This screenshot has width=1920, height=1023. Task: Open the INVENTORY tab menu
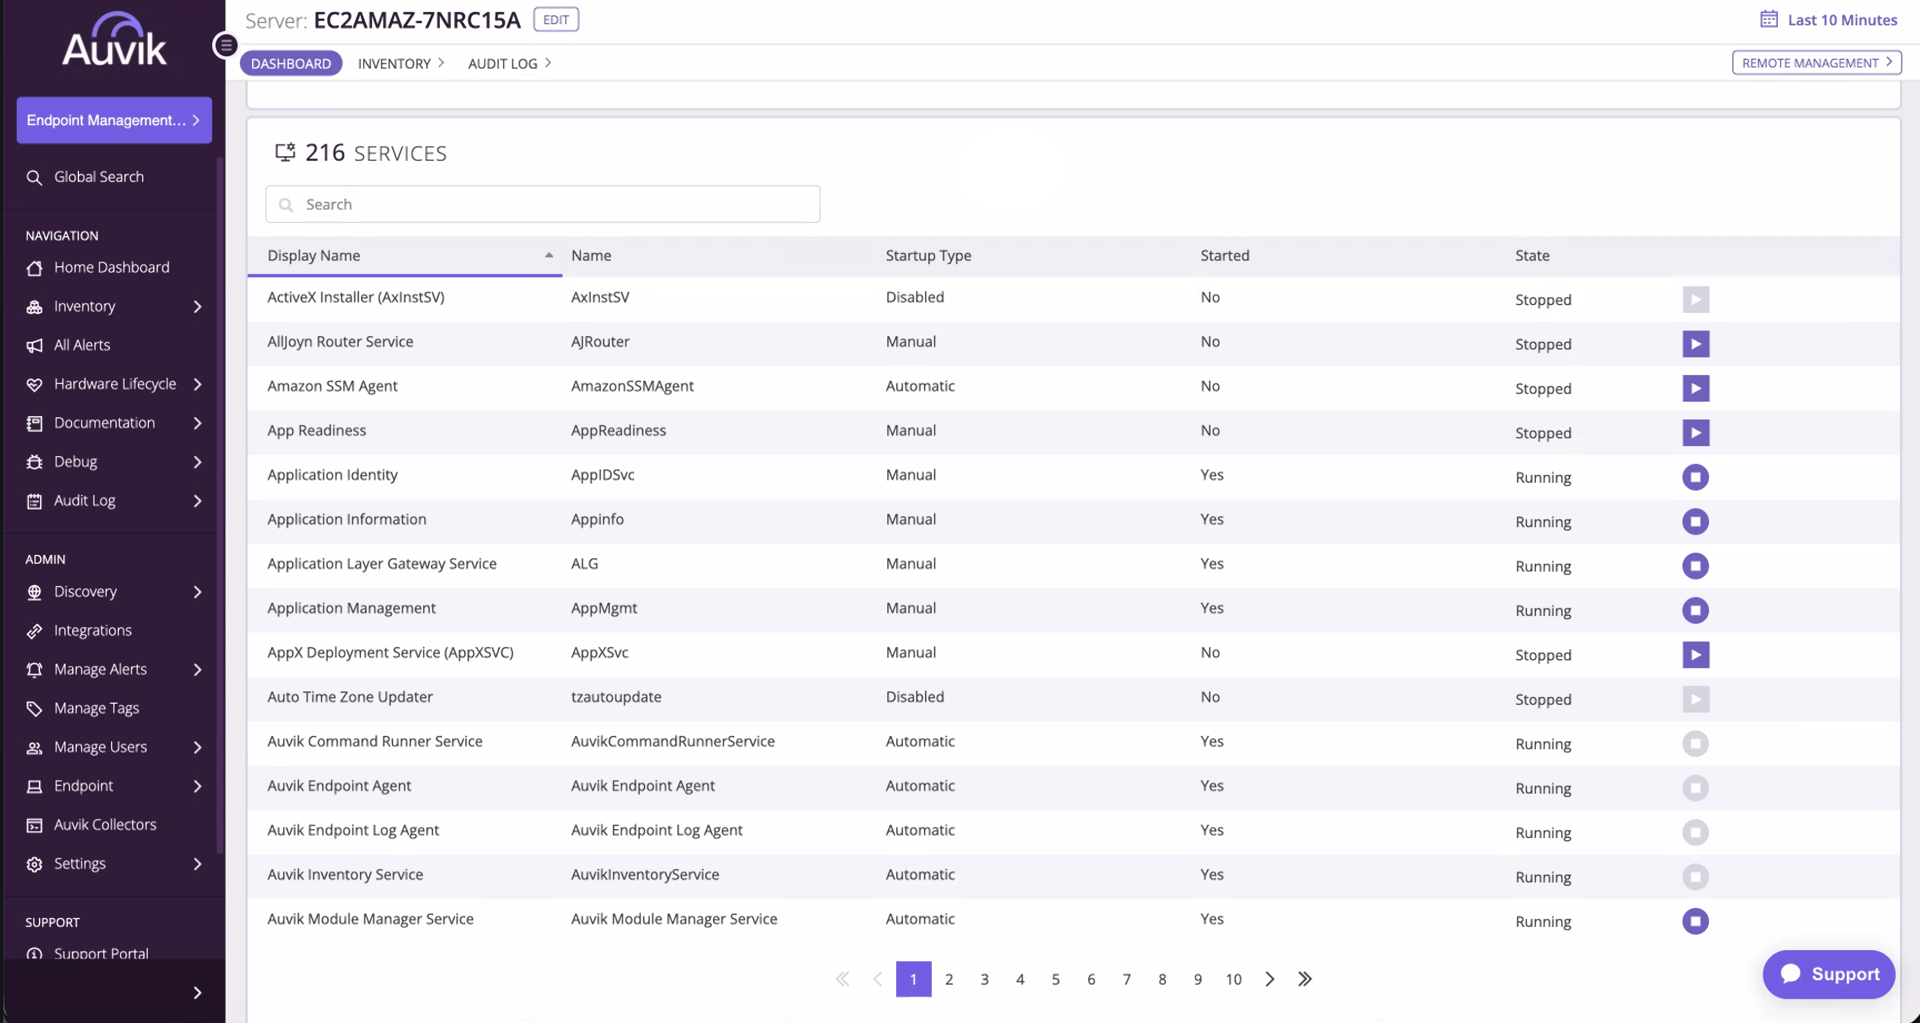click(x=401, y=63)
